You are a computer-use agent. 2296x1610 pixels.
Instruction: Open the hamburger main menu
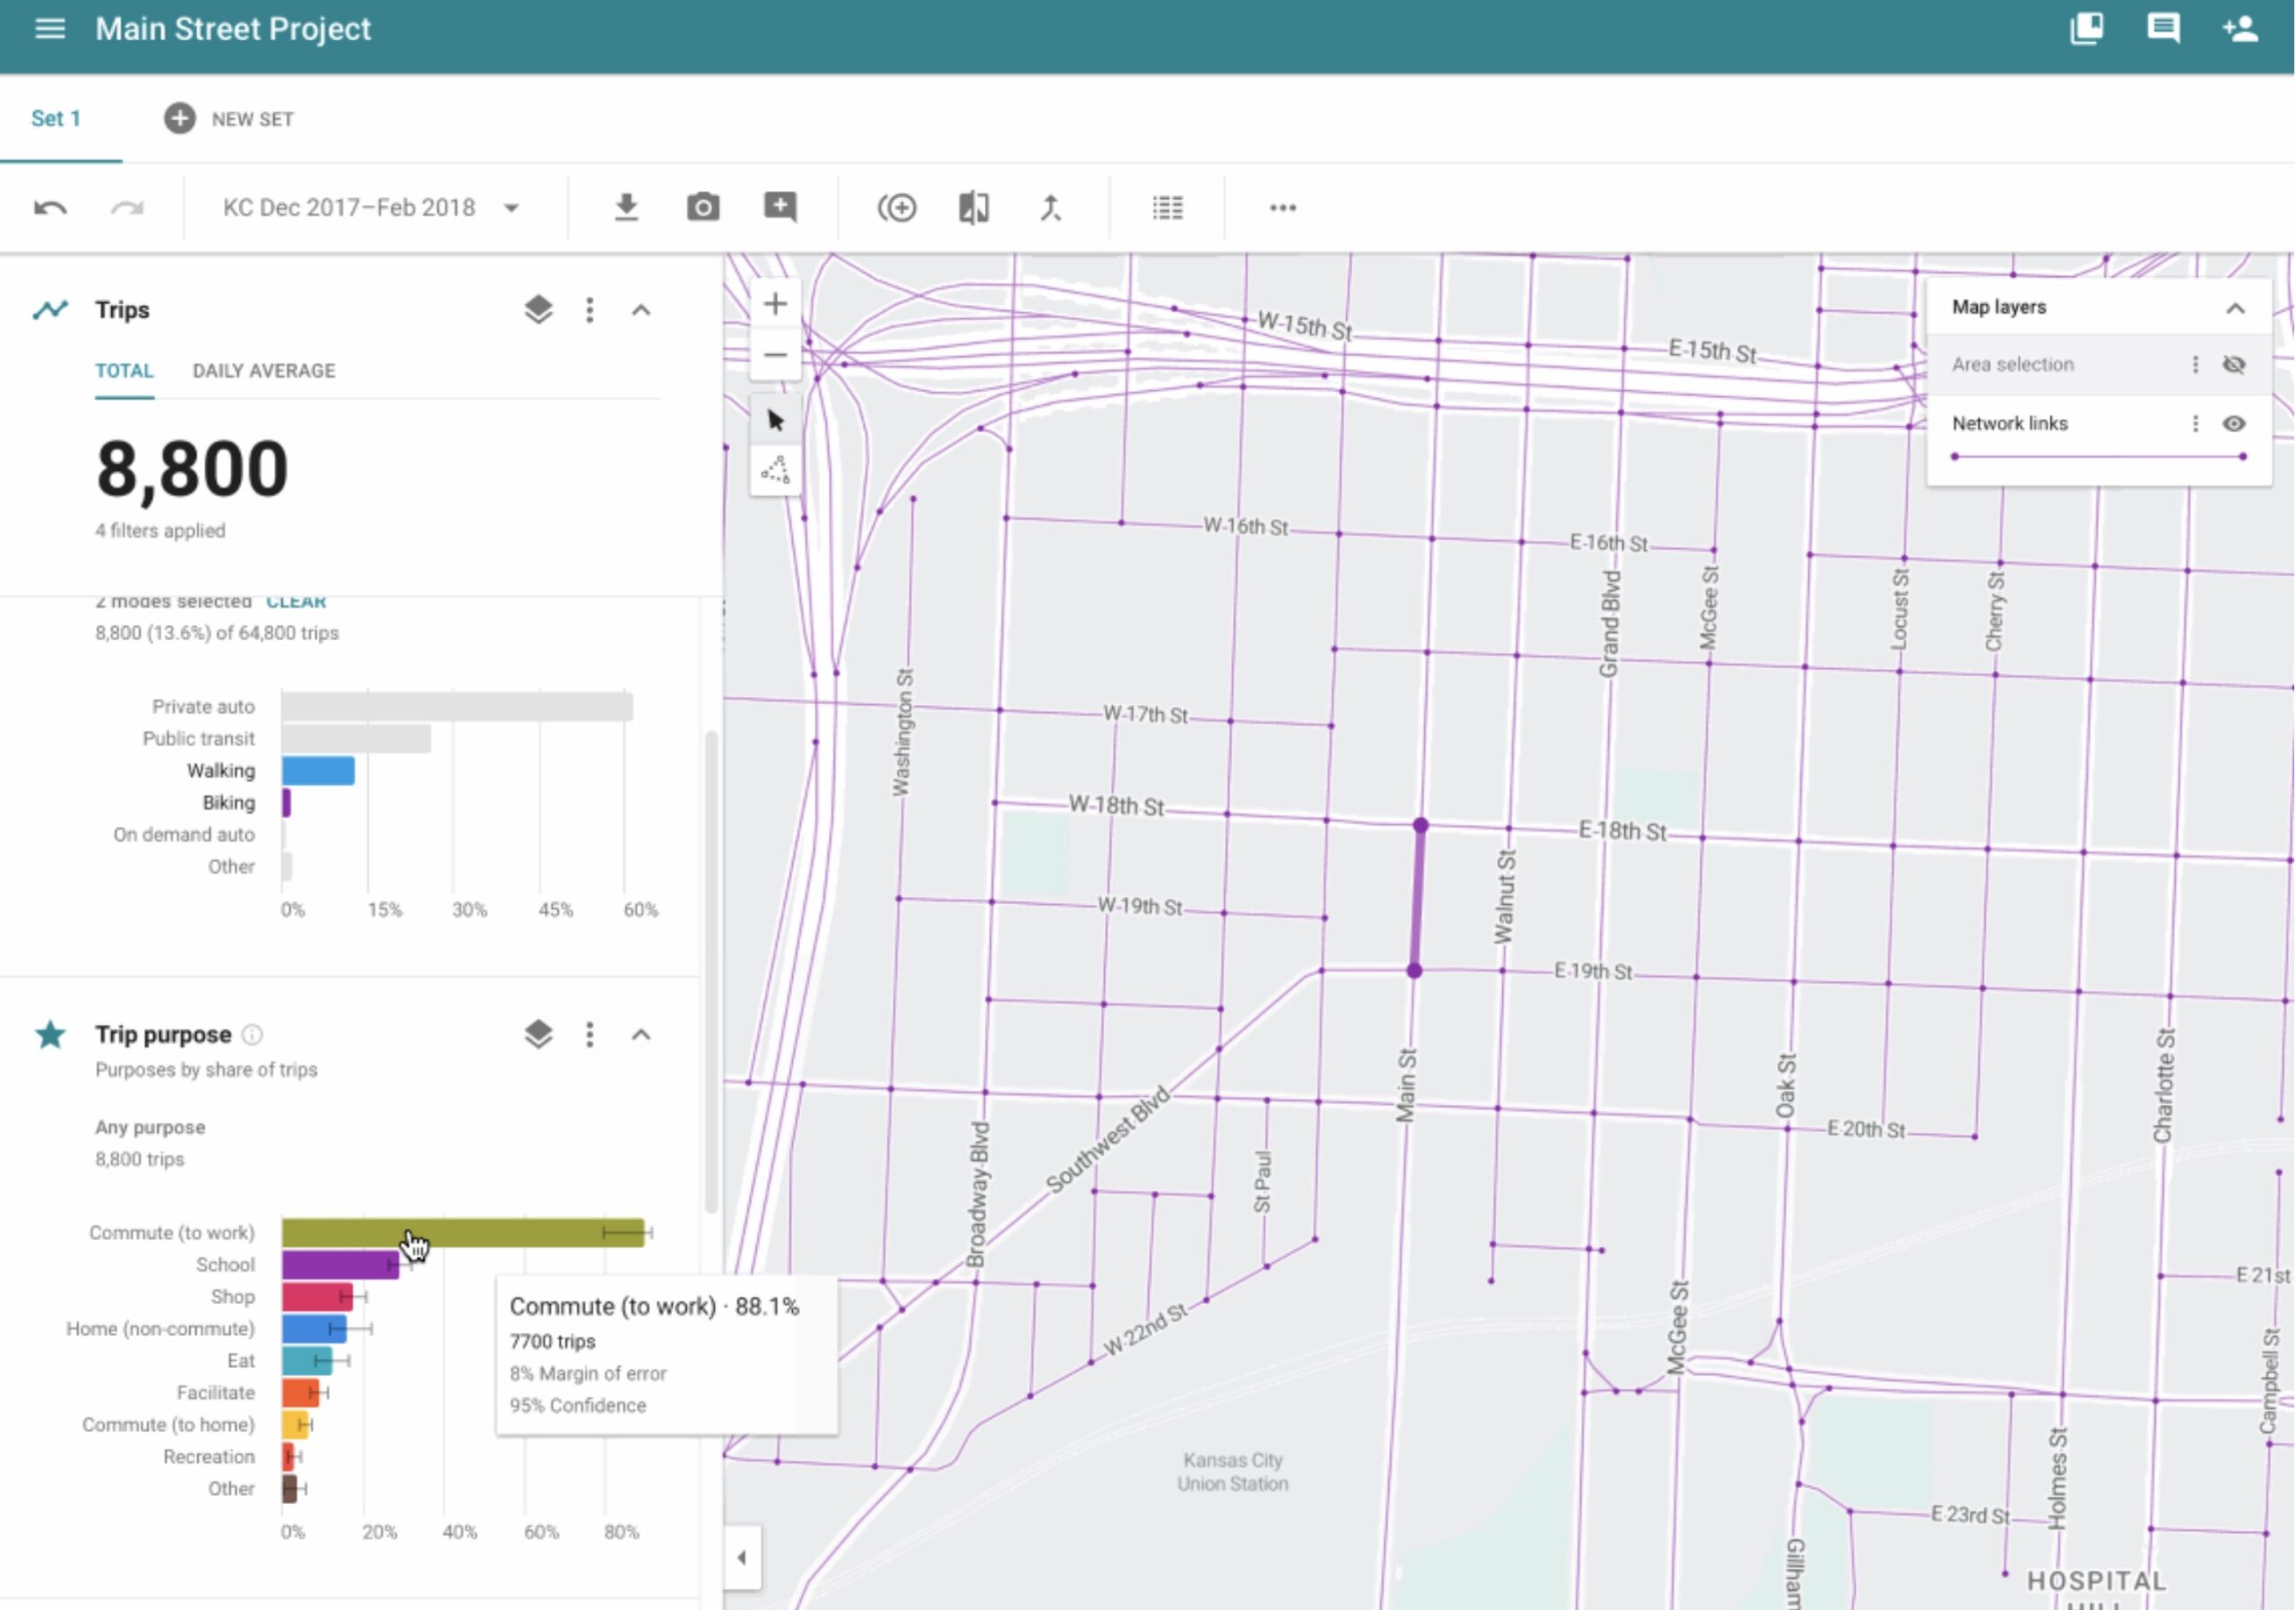point(49,29)
